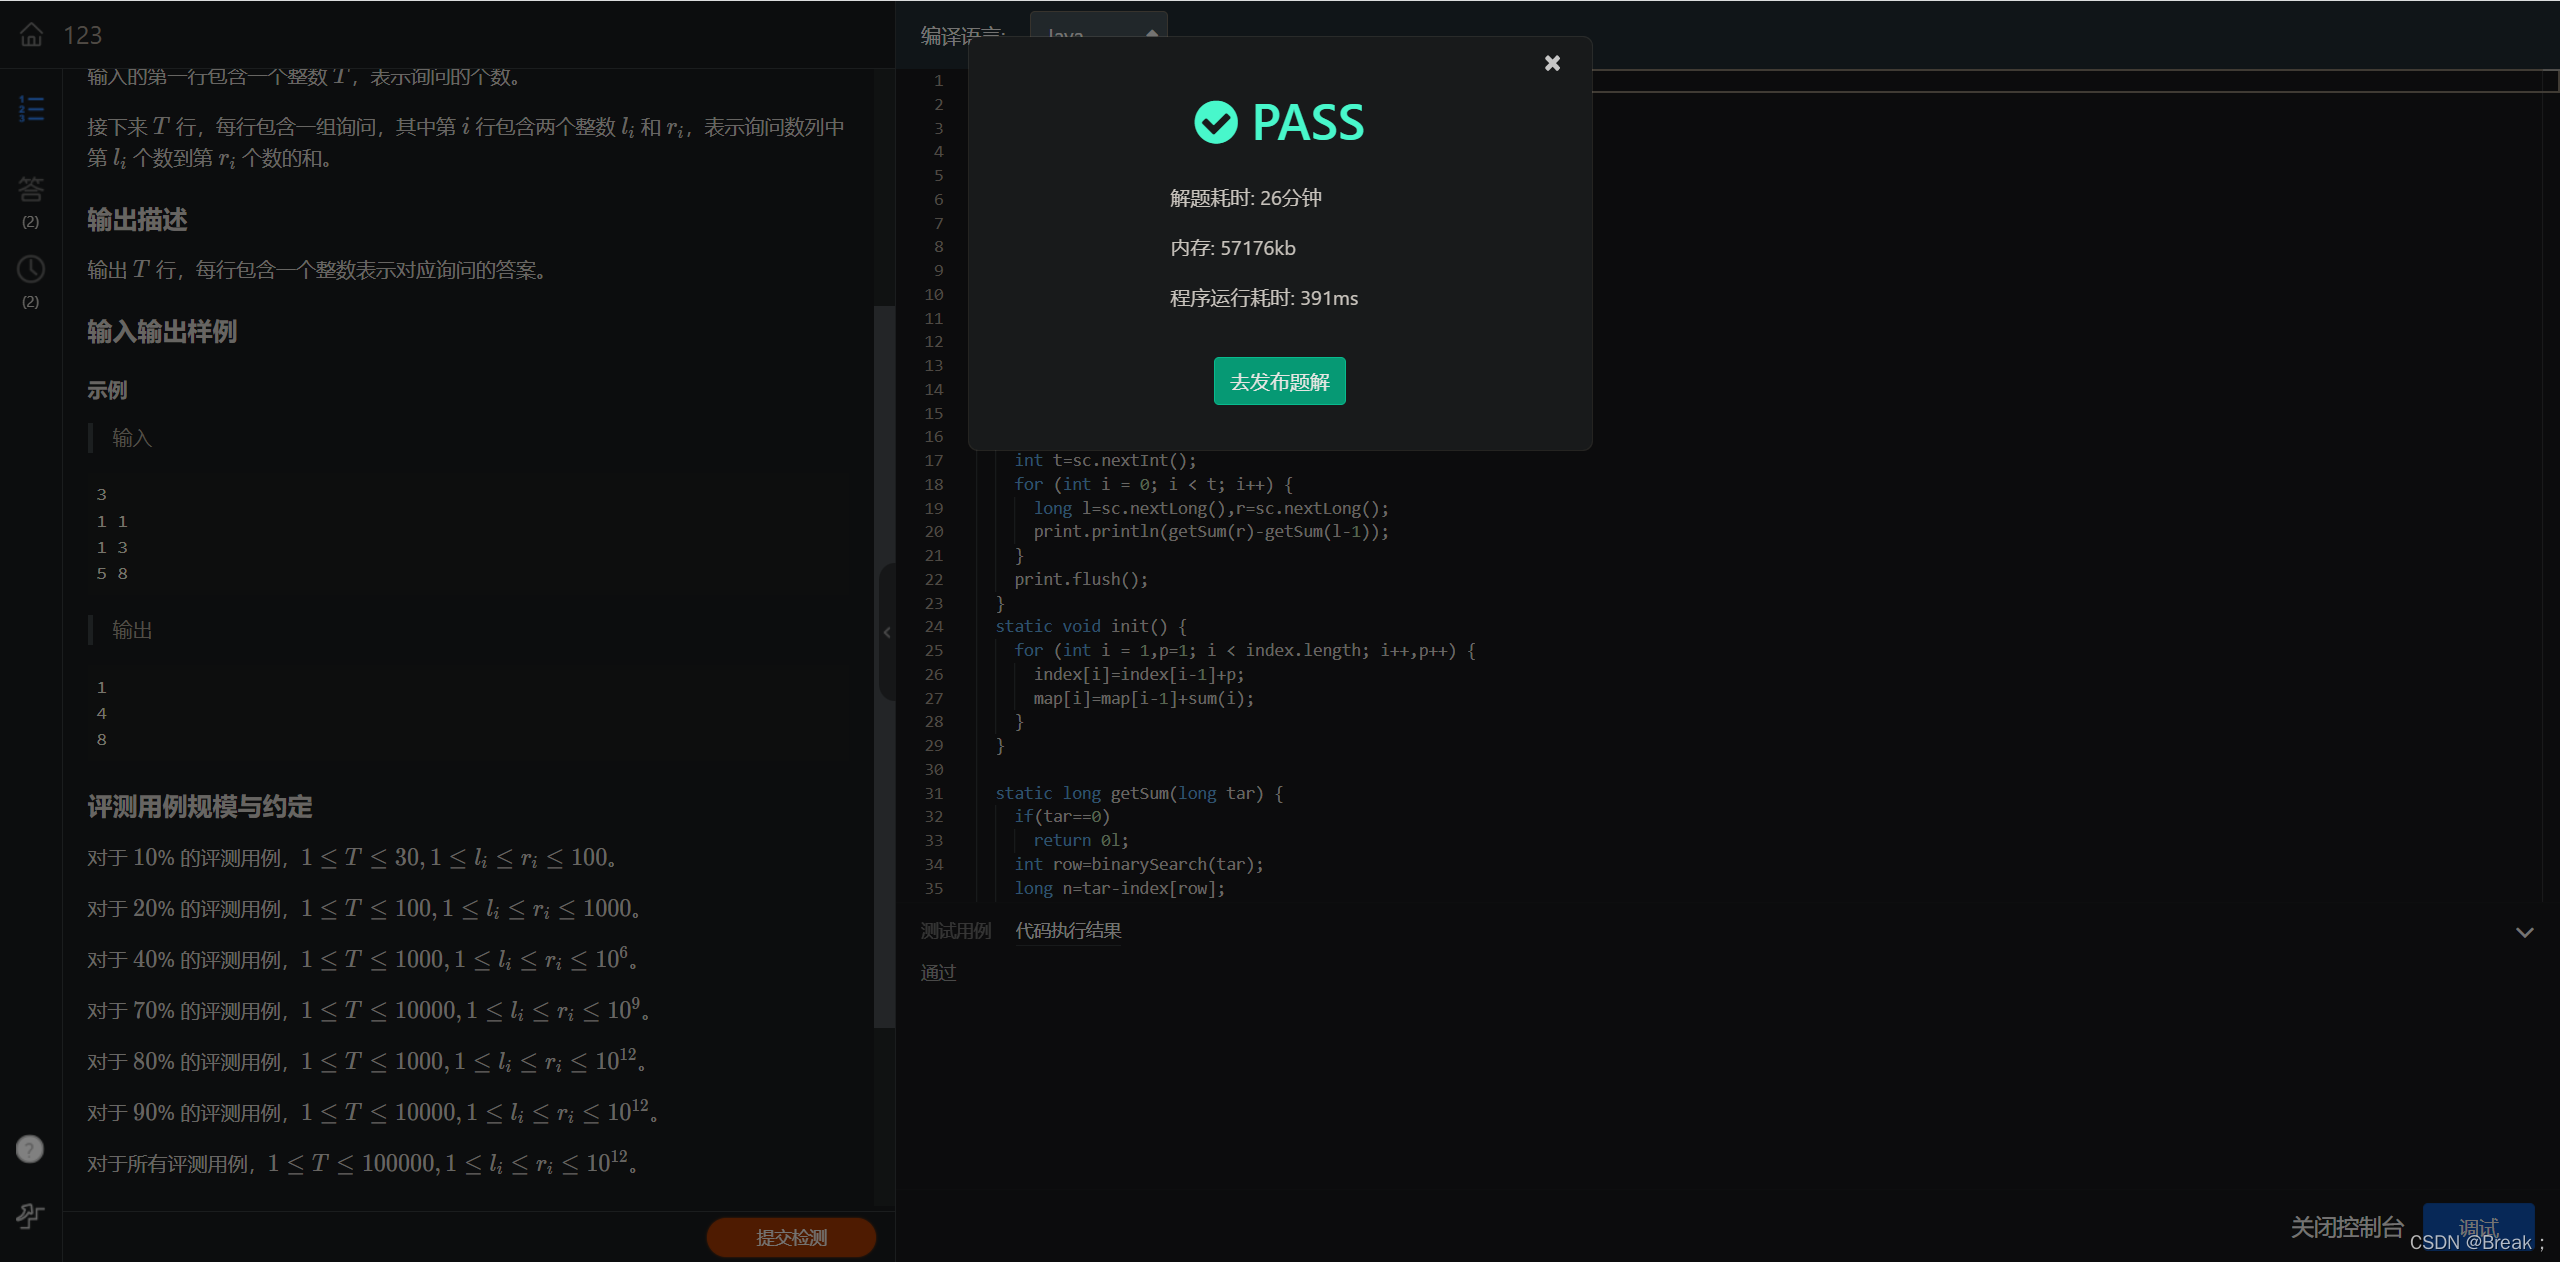The image size is (2560, 1262).
Task: Open the answers (答) sidebar icon
Action: [31, 189]
